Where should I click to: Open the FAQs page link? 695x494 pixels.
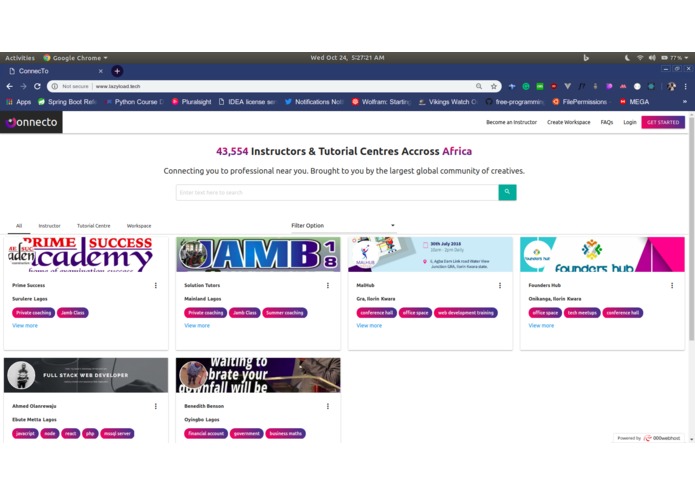coord(607,122)
